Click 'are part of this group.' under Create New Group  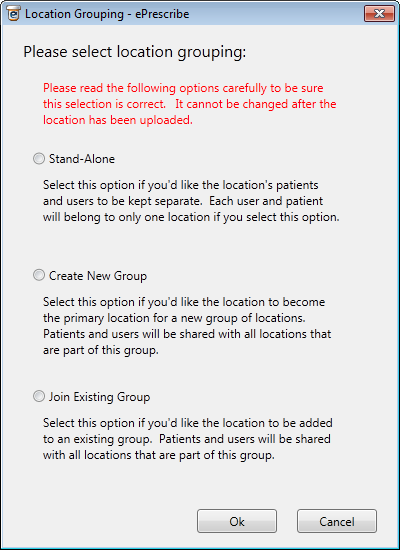(x=101, y=350)
